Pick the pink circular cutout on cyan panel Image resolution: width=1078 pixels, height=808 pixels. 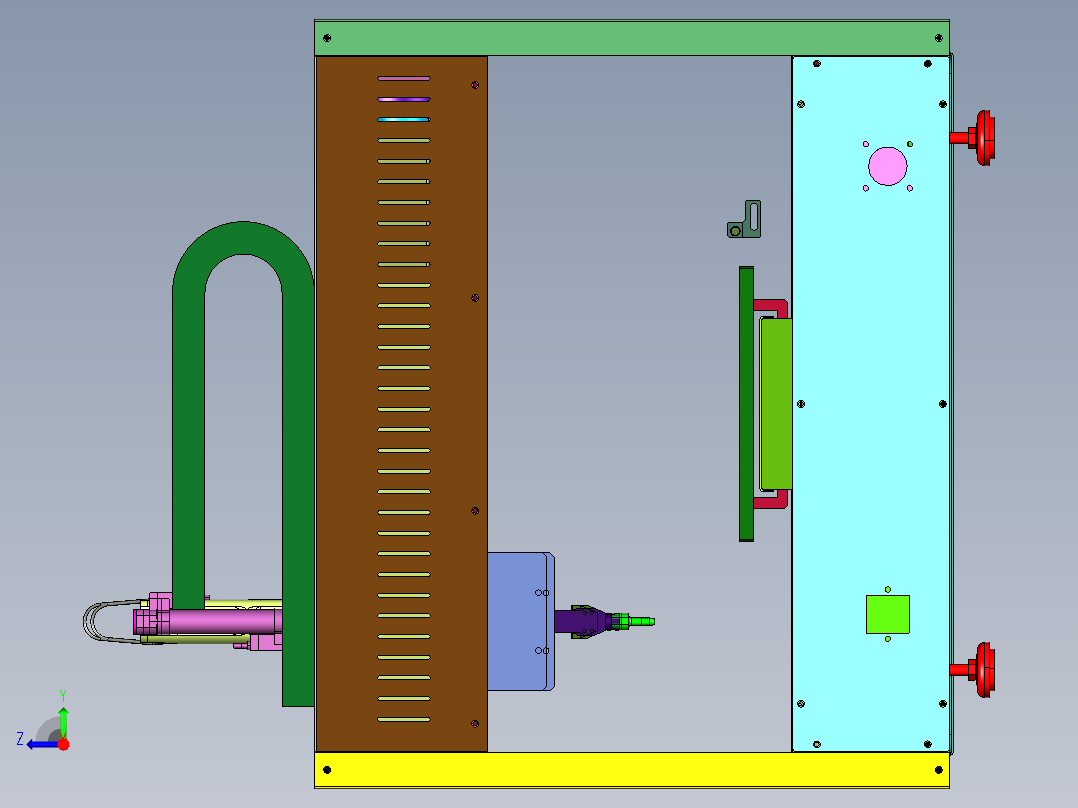coord(888,166)
